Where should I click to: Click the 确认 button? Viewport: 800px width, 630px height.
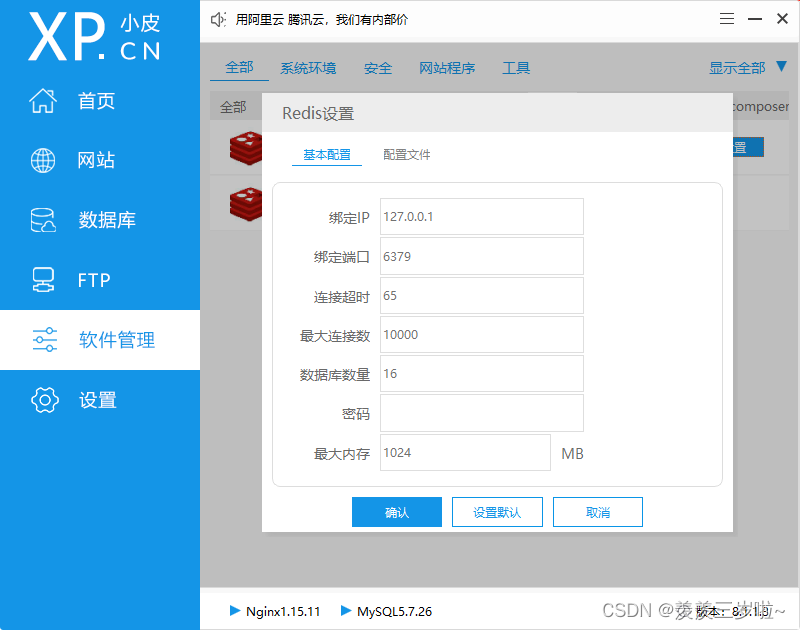click(396, 512)
